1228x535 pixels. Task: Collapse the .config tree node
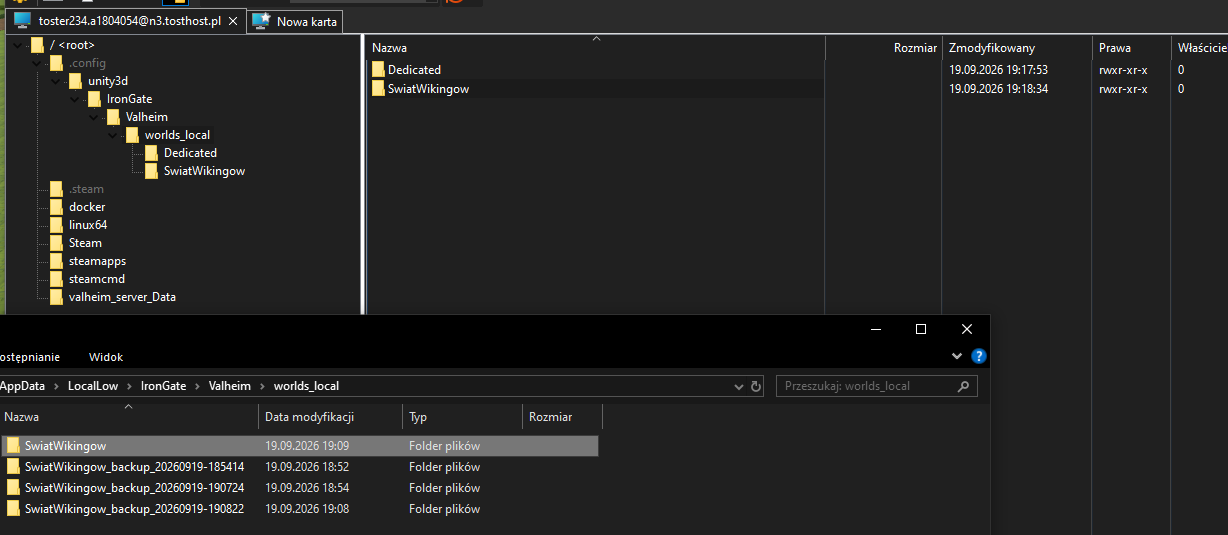click(36, 63)
